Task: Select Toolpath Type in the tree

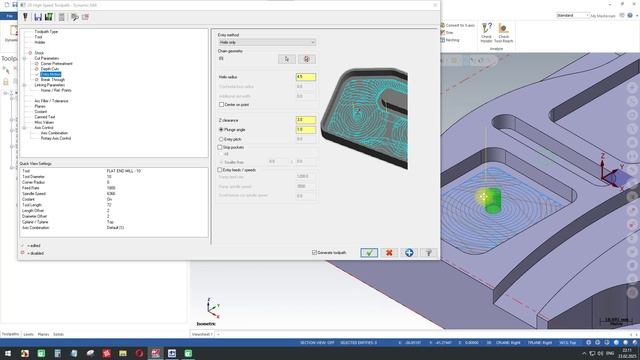Action: (46, 31)
